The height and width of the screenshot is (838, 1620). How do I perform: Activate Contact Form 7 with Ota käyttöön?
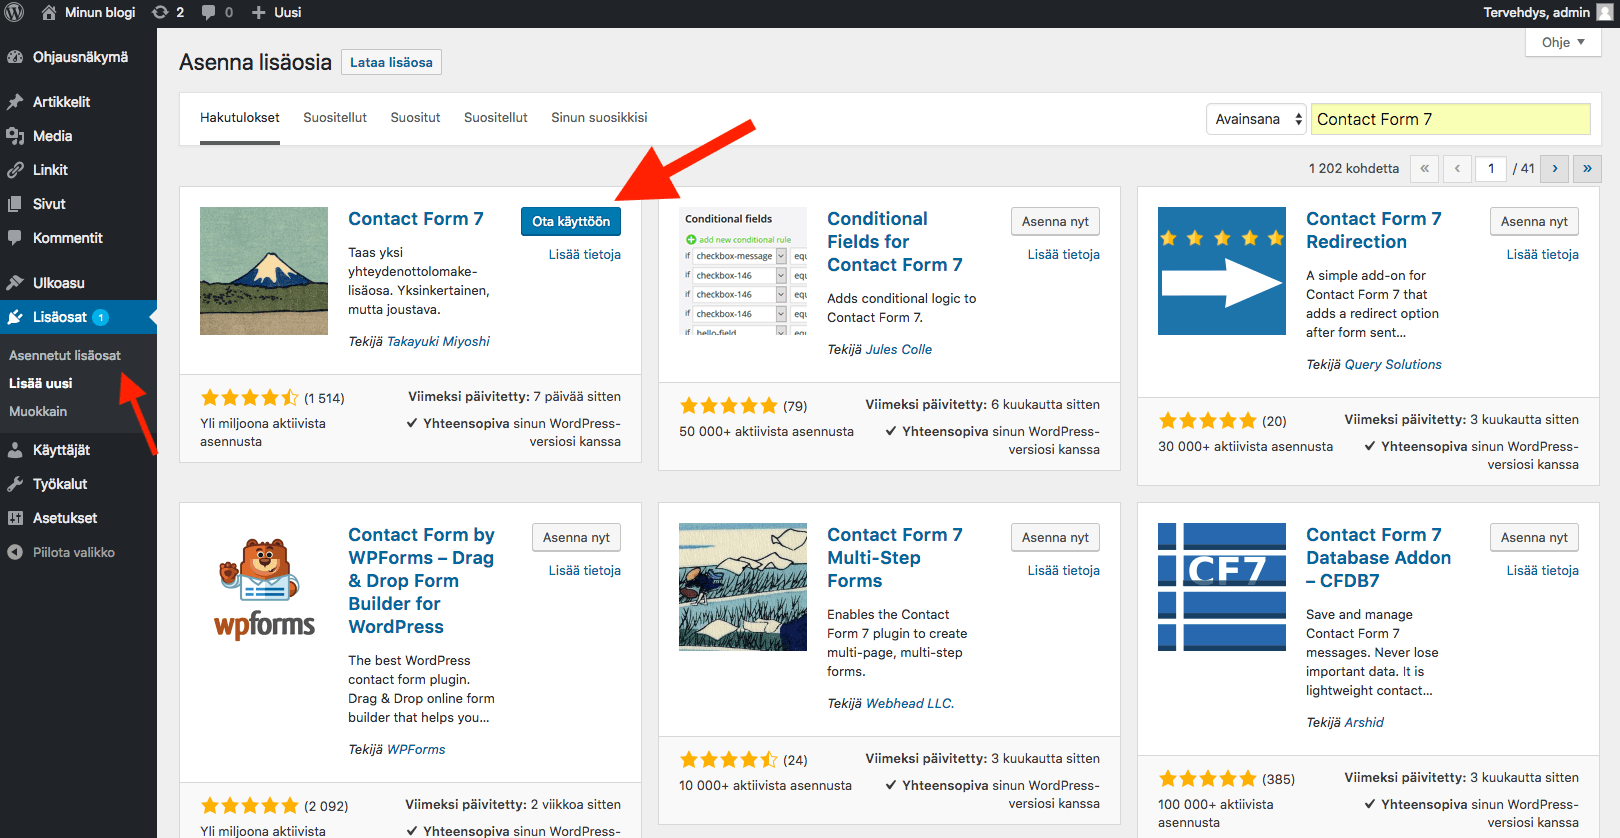click(x=571, y=221)
